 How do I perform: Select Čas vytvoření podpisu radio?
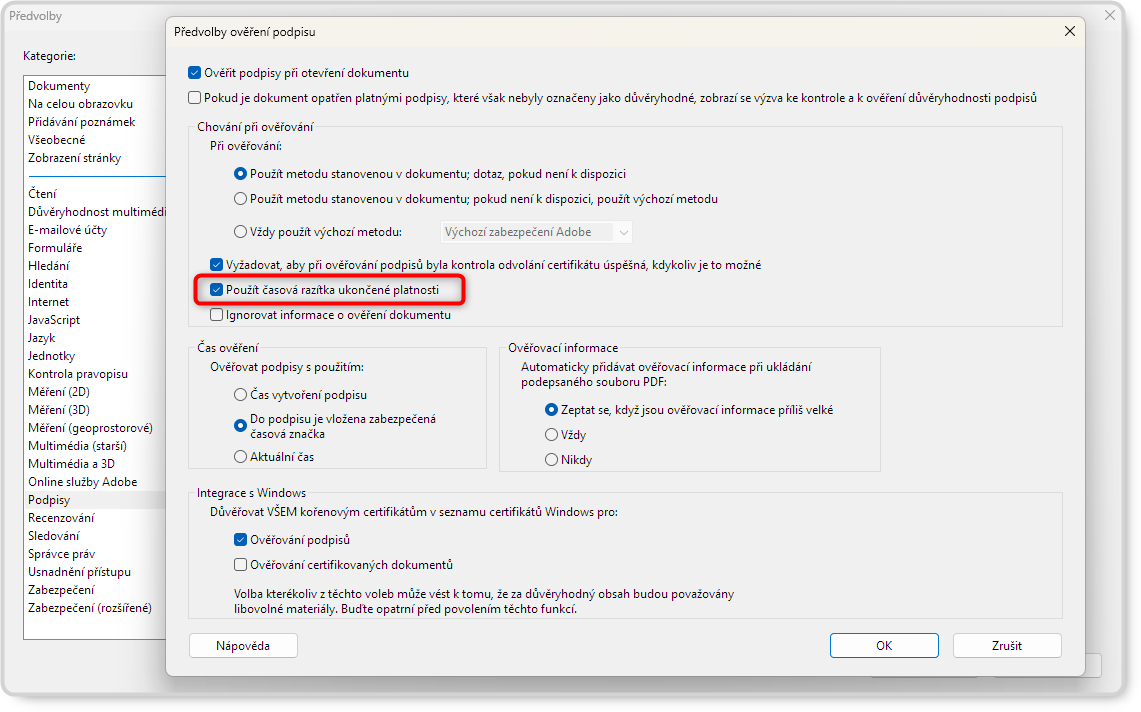point(240,395)
